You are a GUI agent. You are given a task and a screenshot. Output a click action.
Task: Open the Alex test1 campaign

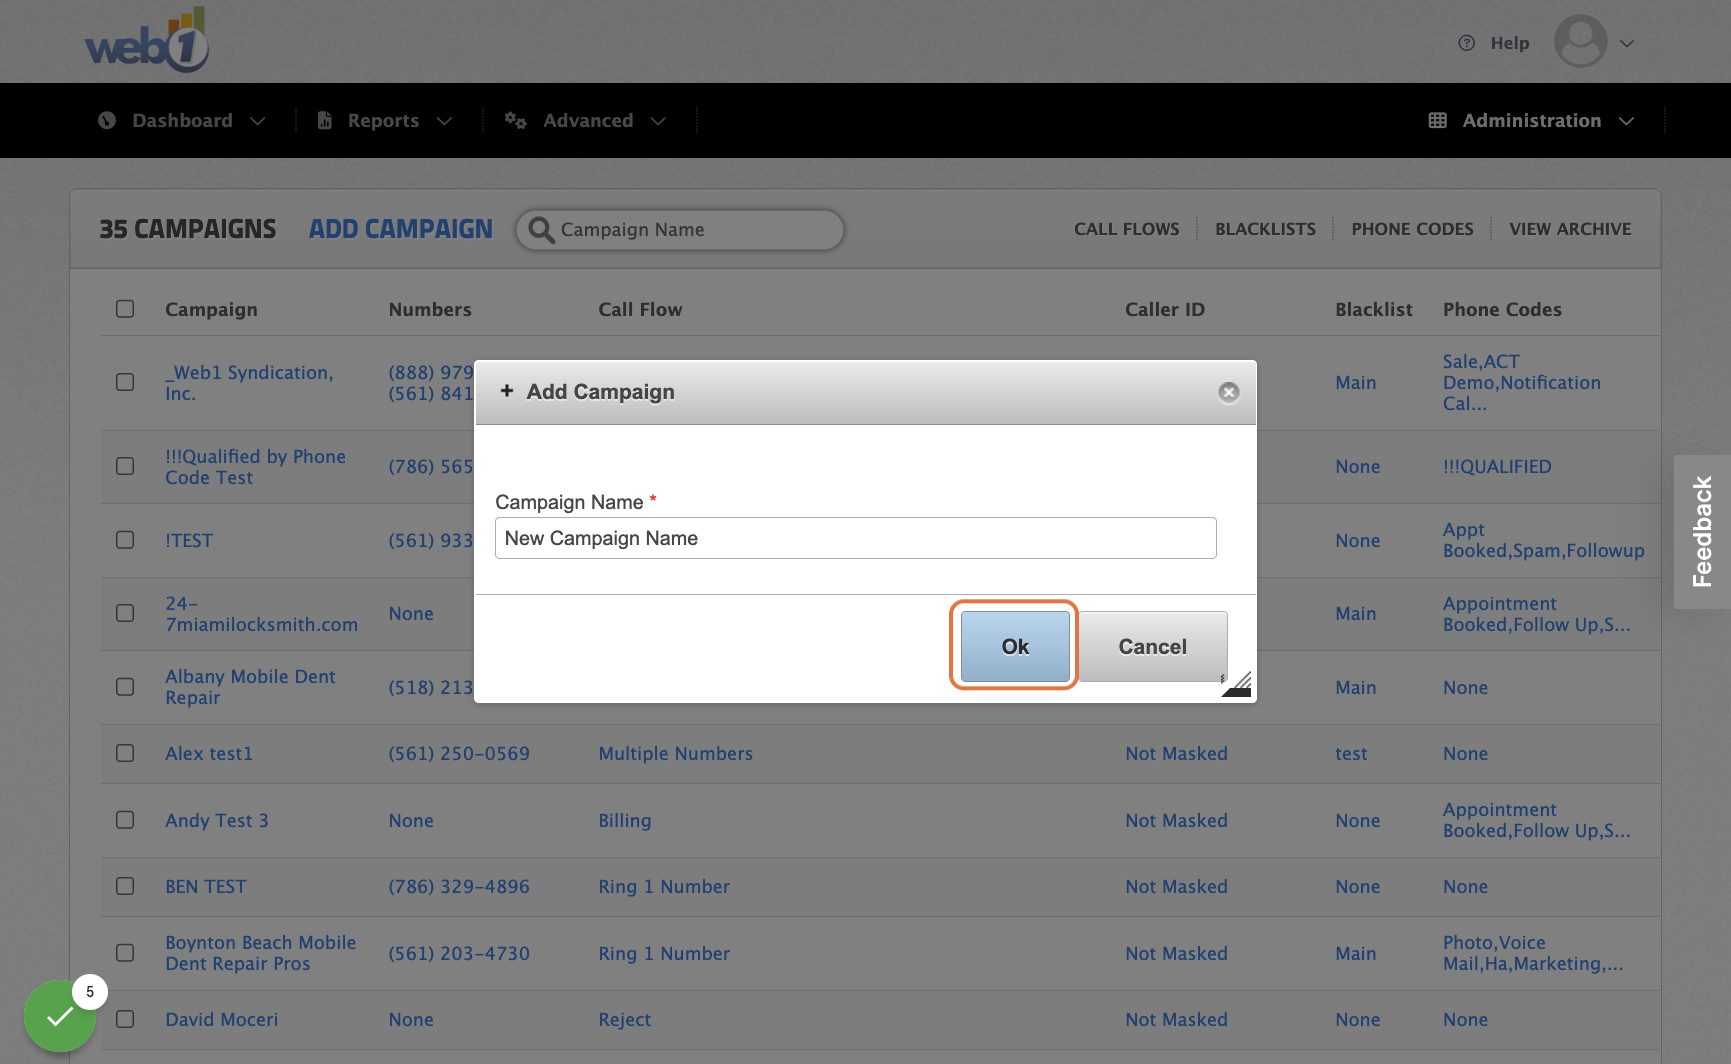click(x=209, y=753)
